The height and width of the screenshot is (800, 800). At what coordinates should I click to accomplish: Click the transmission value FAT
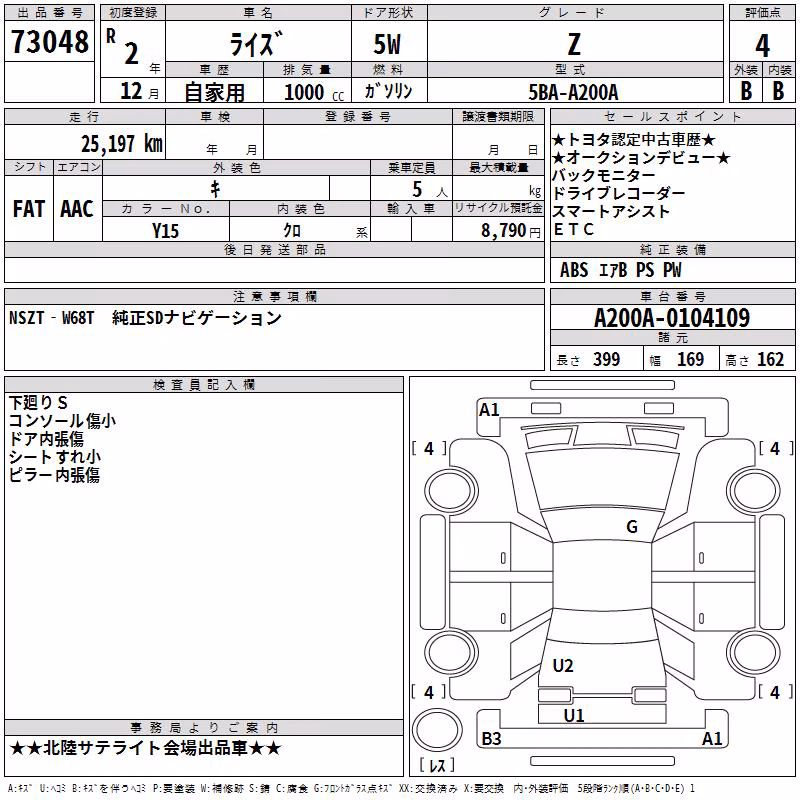pyautogui.click(x=29, y=209)
